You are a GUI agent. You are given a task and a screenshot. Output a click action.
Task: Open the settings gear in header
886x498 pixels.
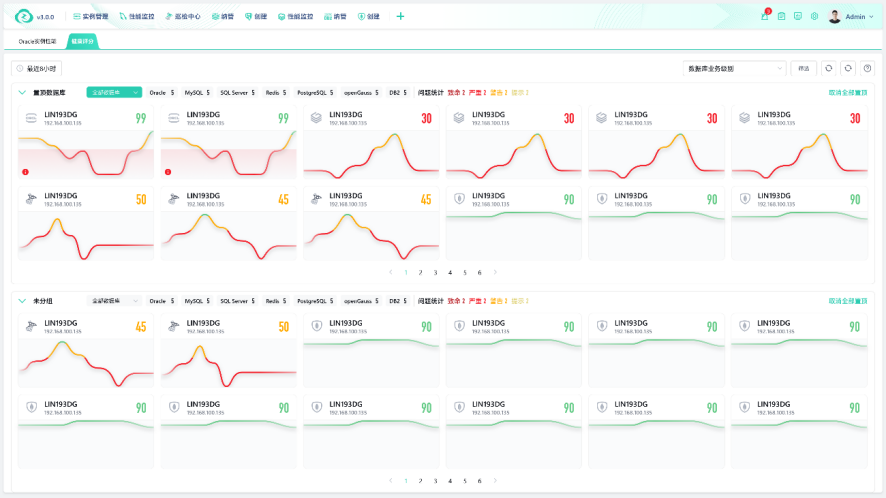[x=814, y=16]
